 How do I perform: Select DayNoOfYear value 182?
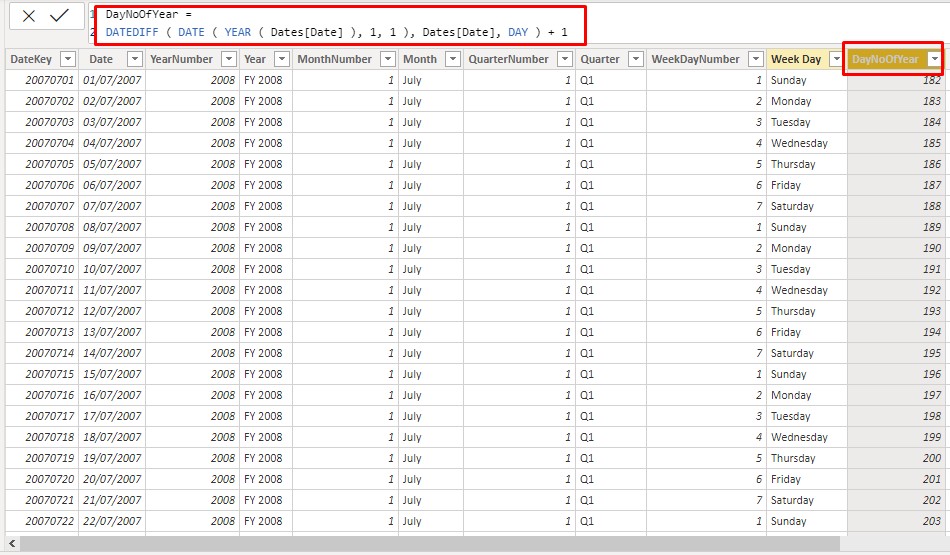pos(895,80)
